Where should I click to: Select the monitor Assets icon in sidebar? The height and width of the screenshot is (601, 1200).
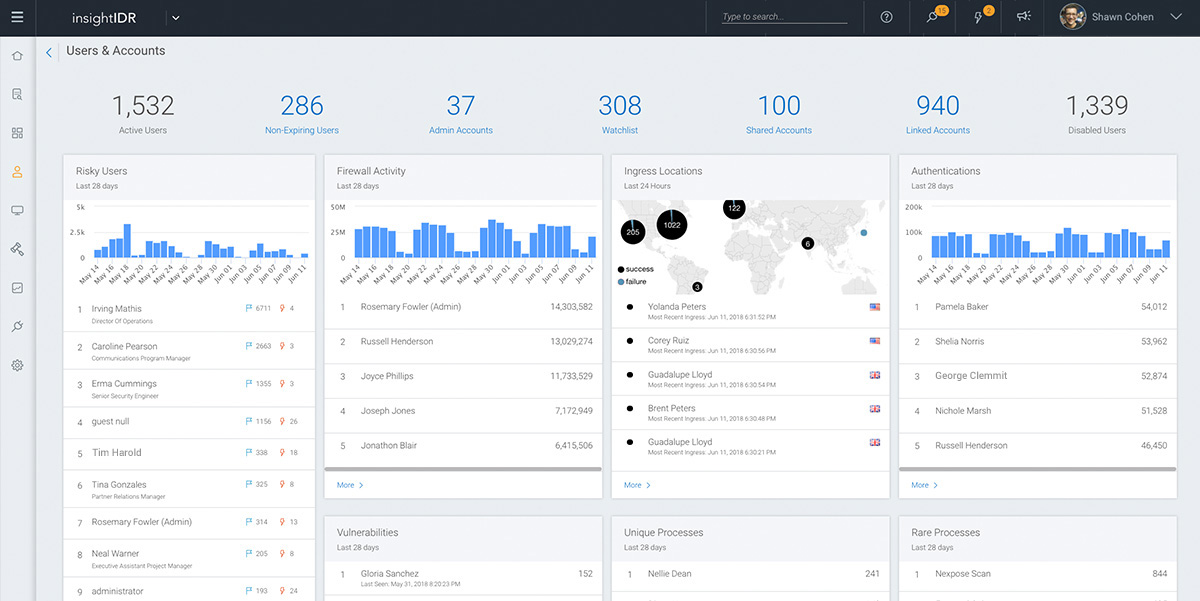tap(17, 210)
